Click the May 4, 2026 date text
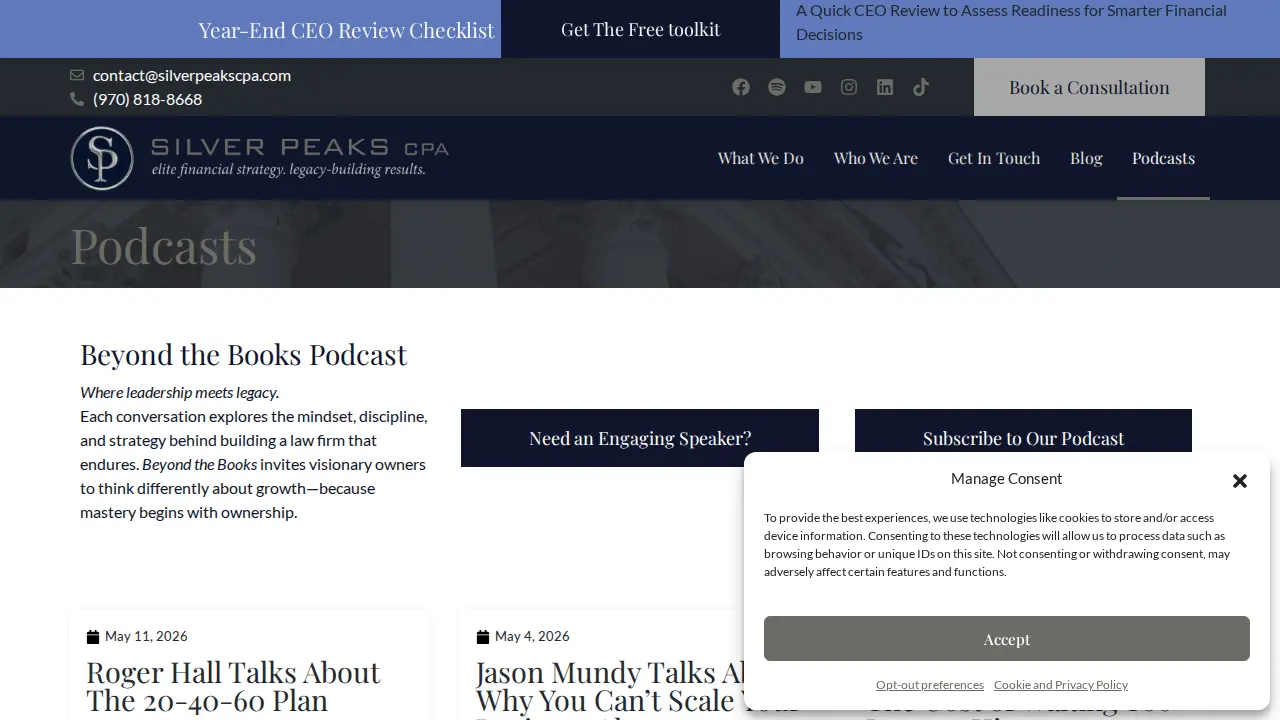The width and height of the screenshot is (1280, 720). tap(532, 637)
